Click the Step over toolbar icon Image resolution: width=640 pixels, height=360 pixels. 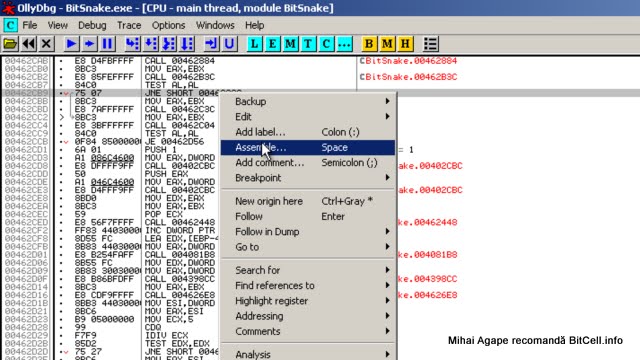click(x=151, y=44)
